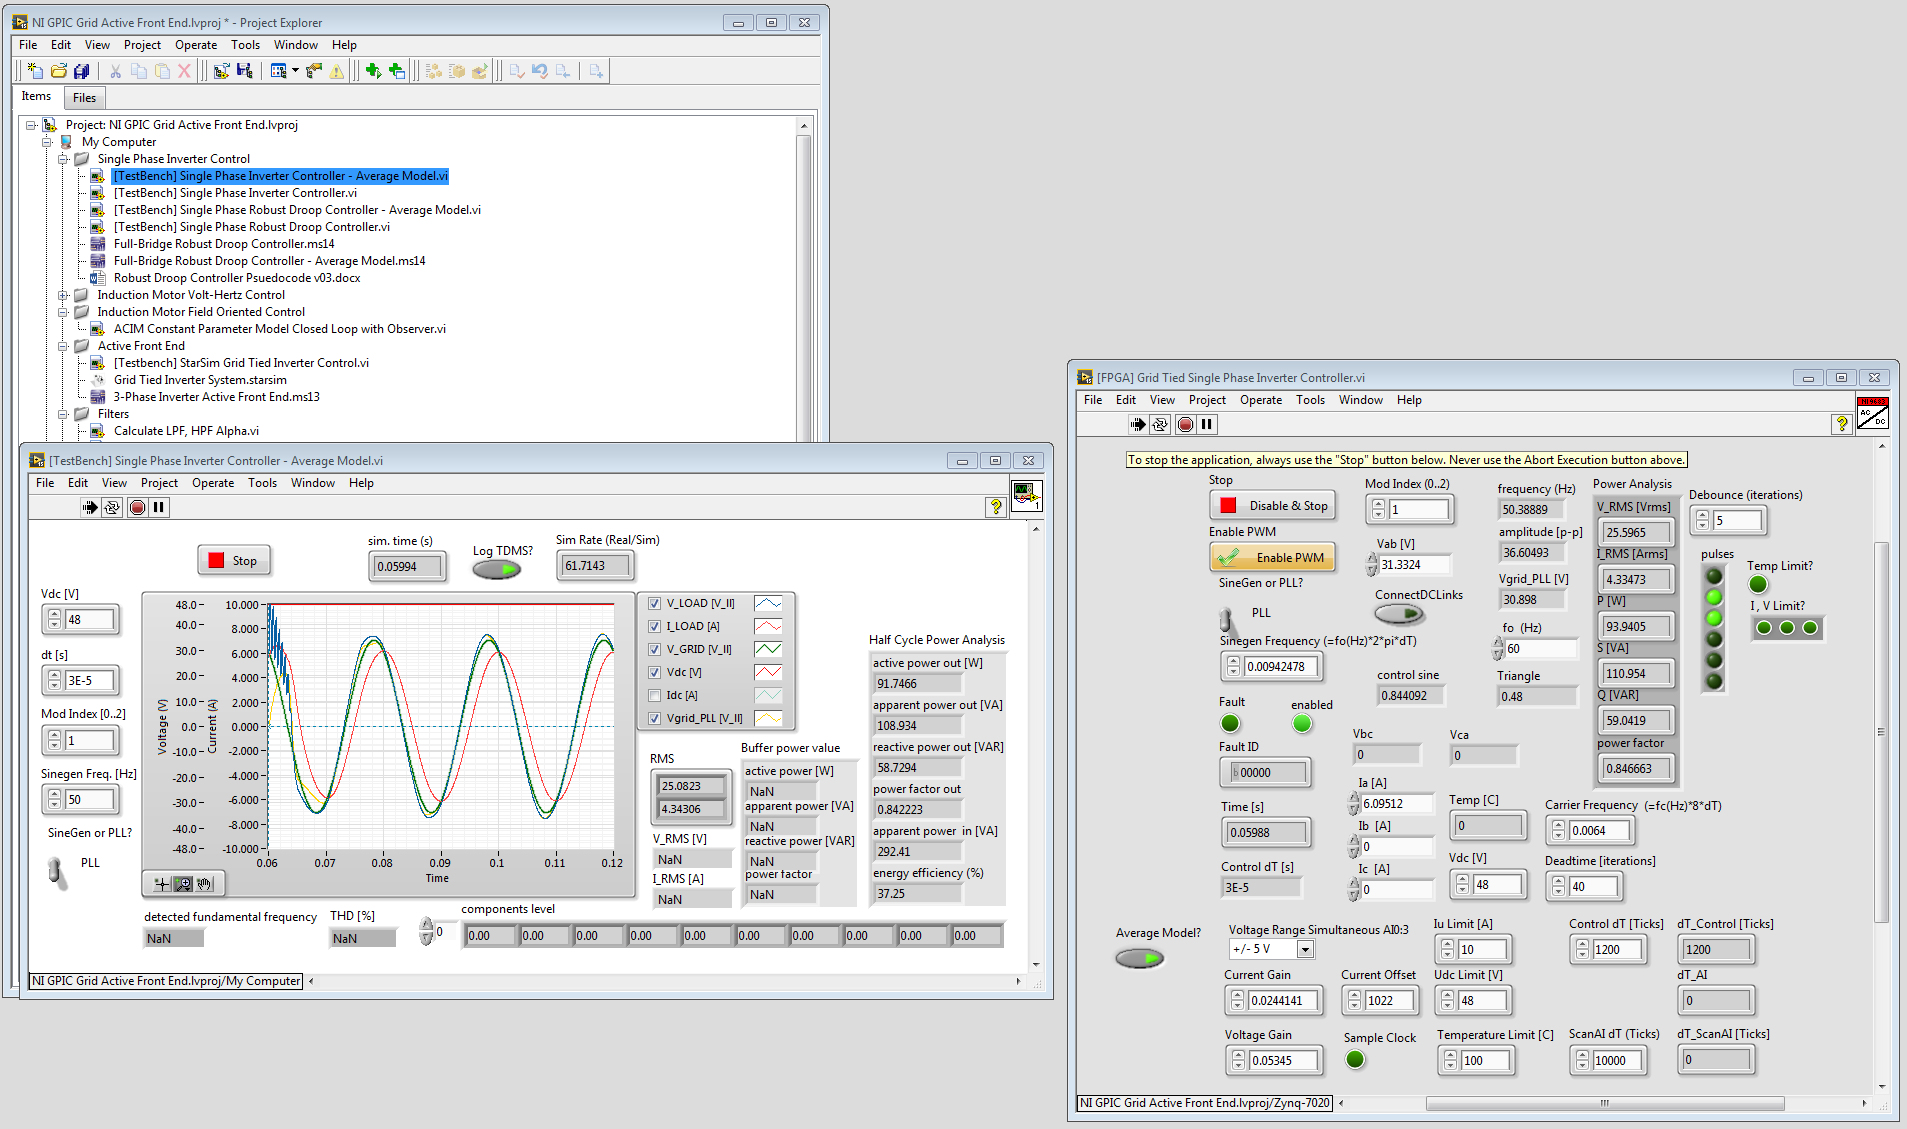Open the Project menu in FPGA controller window

point(1207,400)
